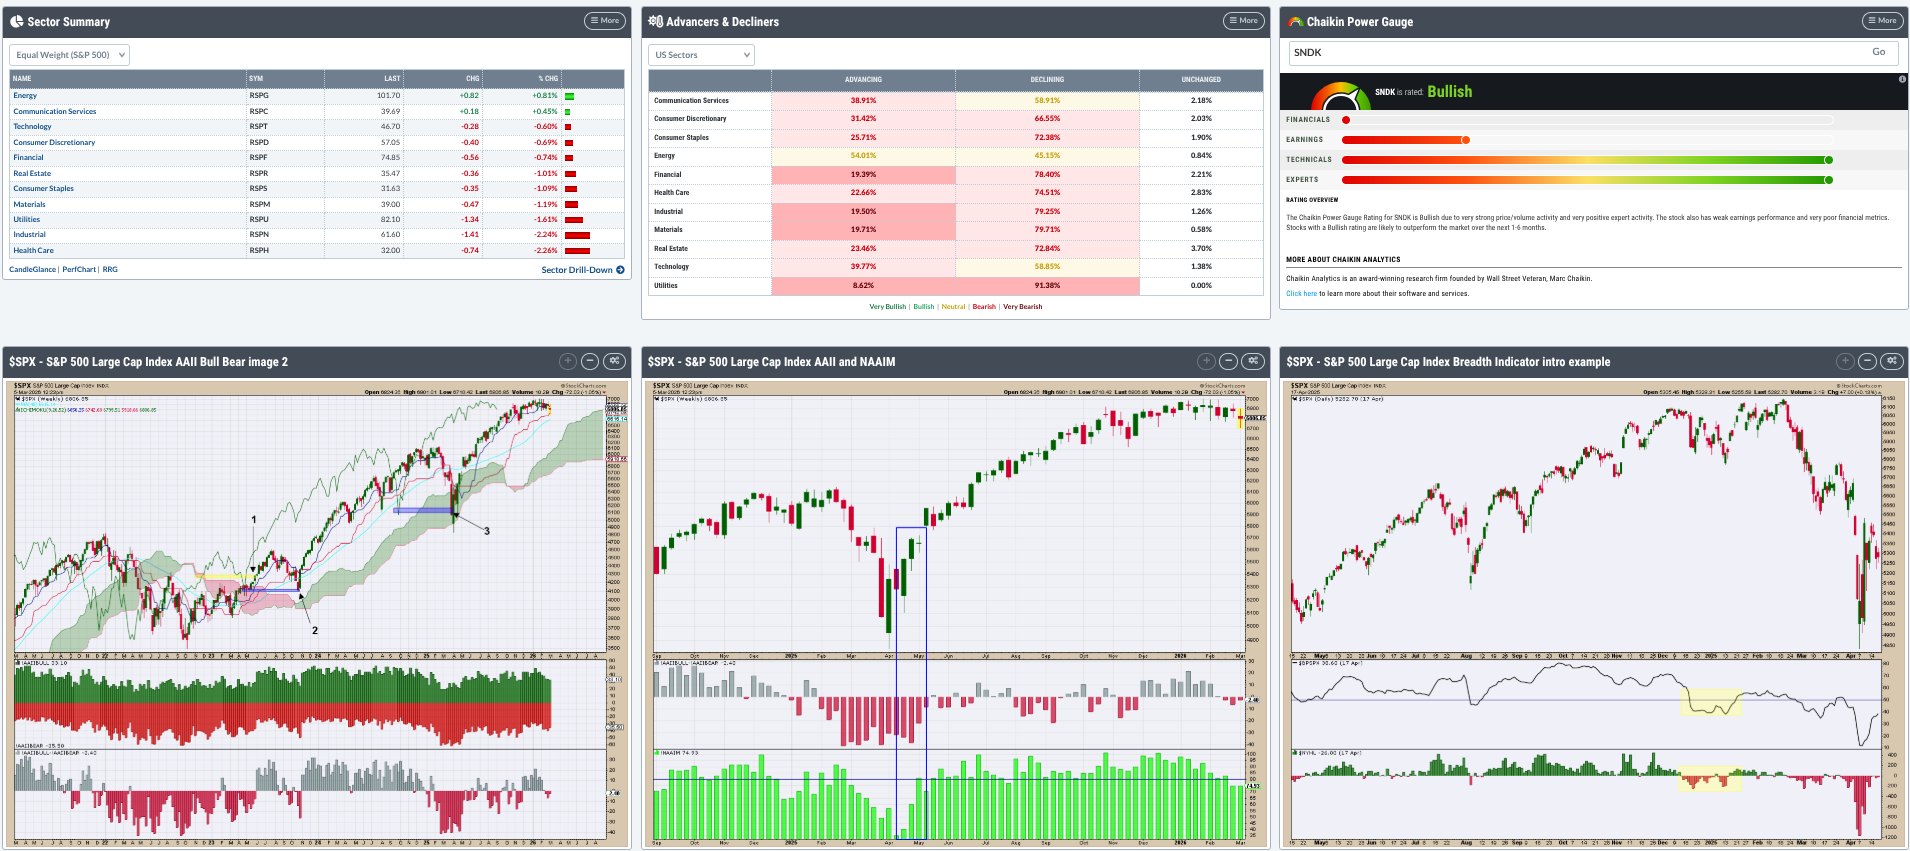Click minus icon on AAII and NAAIM panel
The image size is (1910, 851).
[x=1229, y=362]
